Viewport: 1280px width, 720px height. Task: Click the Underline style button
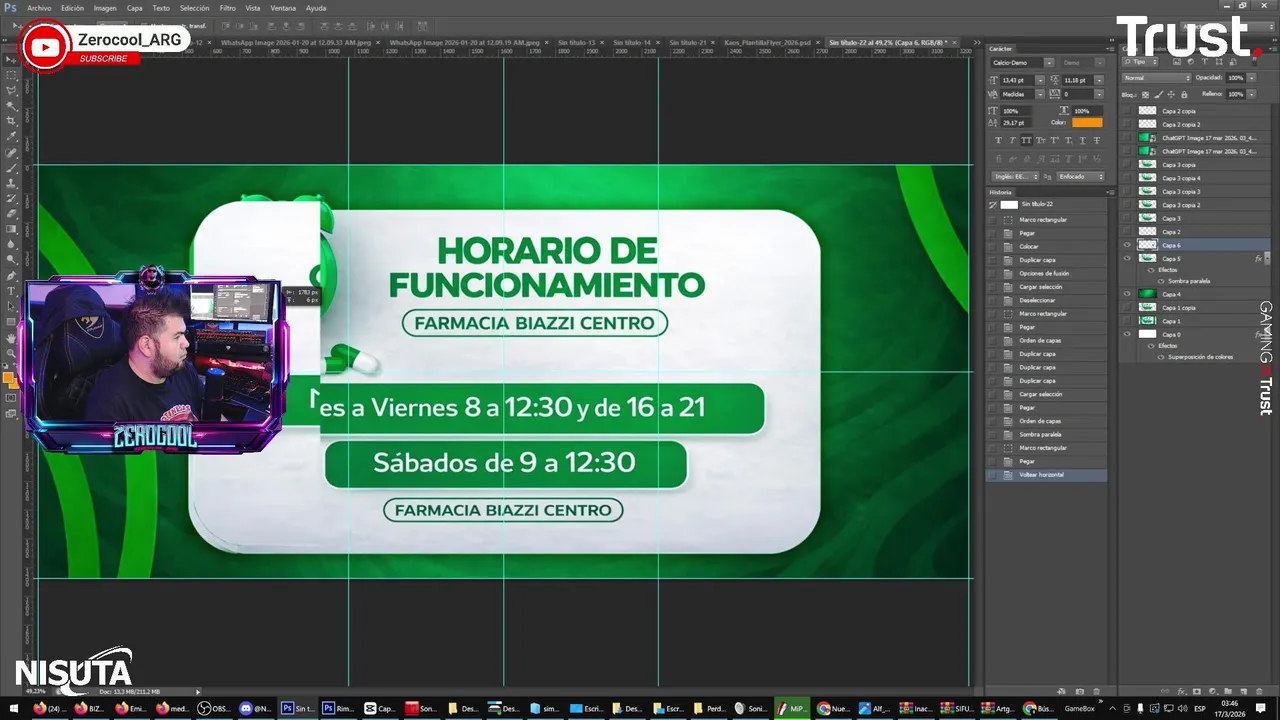tap(1083, 140)
